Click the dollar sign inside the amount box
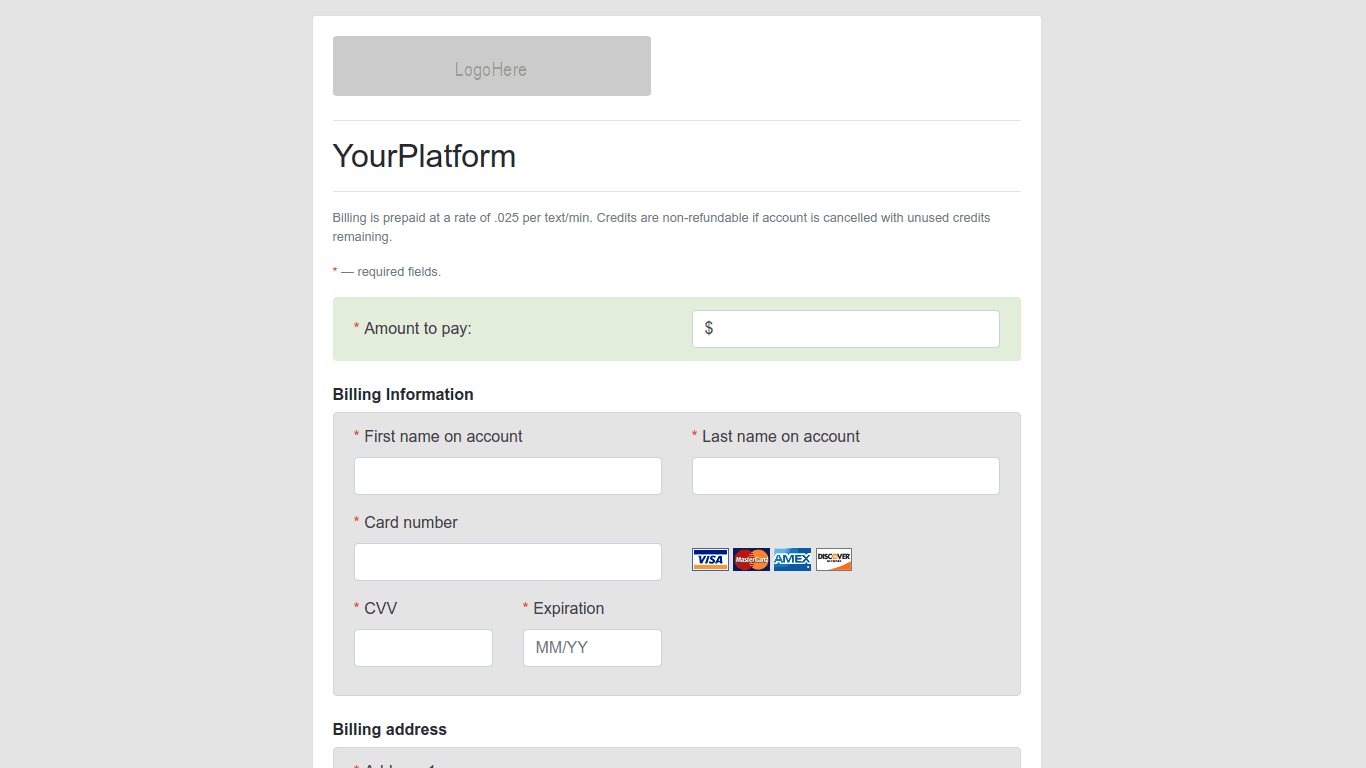The height and width of the screenshot is (768, 1366). click(x=710, y=328)
